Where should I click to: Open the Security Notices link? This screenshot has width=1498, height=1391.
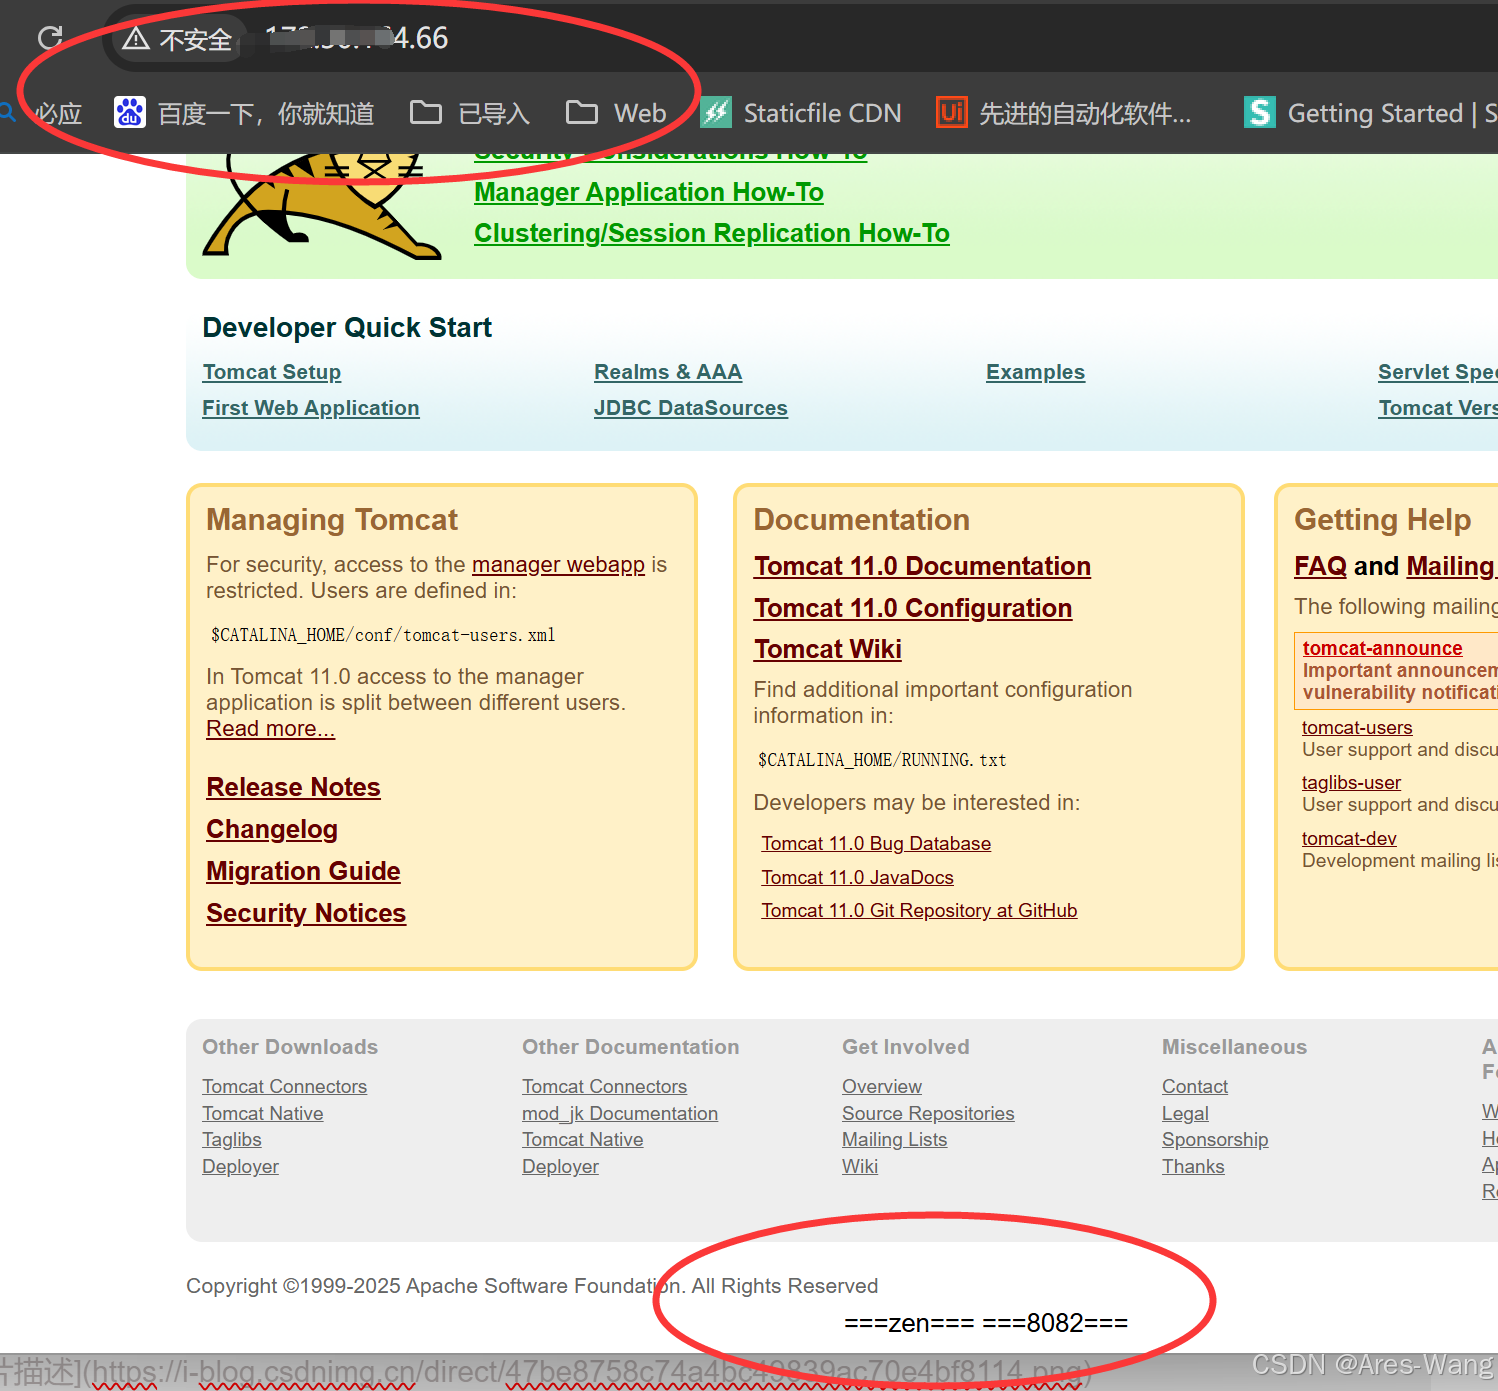click(306, 913)
